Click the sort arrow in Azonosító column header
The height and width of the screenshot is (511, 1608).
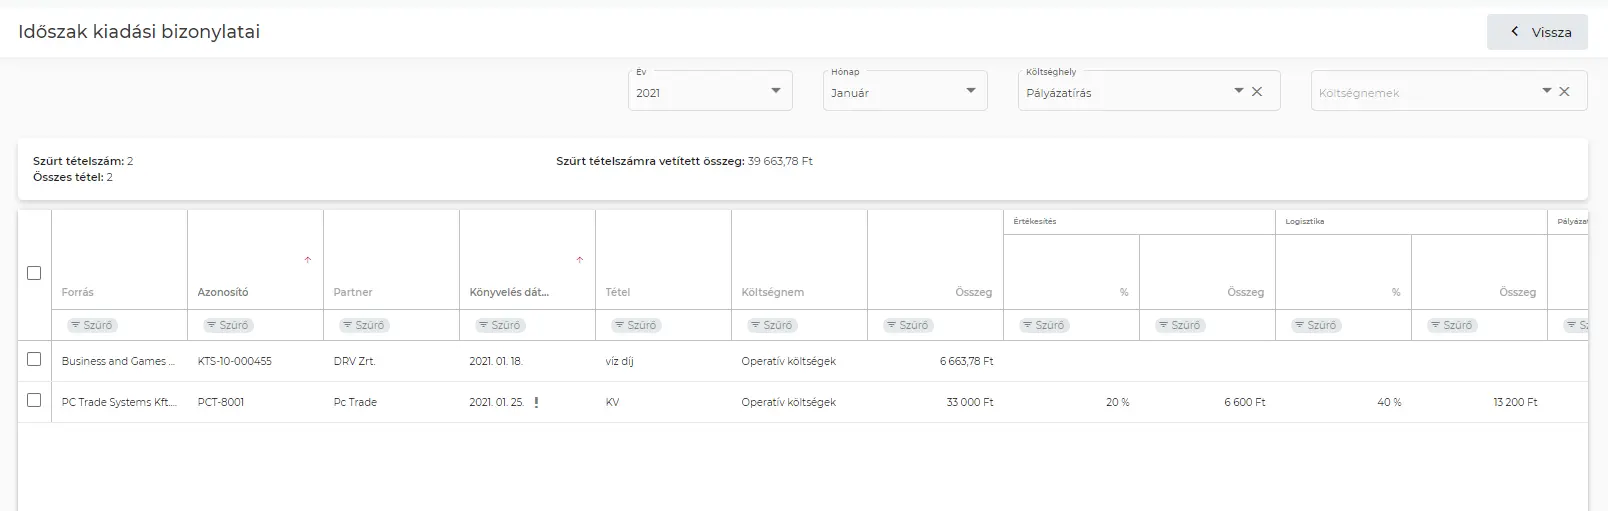click(x=308, y=260)
